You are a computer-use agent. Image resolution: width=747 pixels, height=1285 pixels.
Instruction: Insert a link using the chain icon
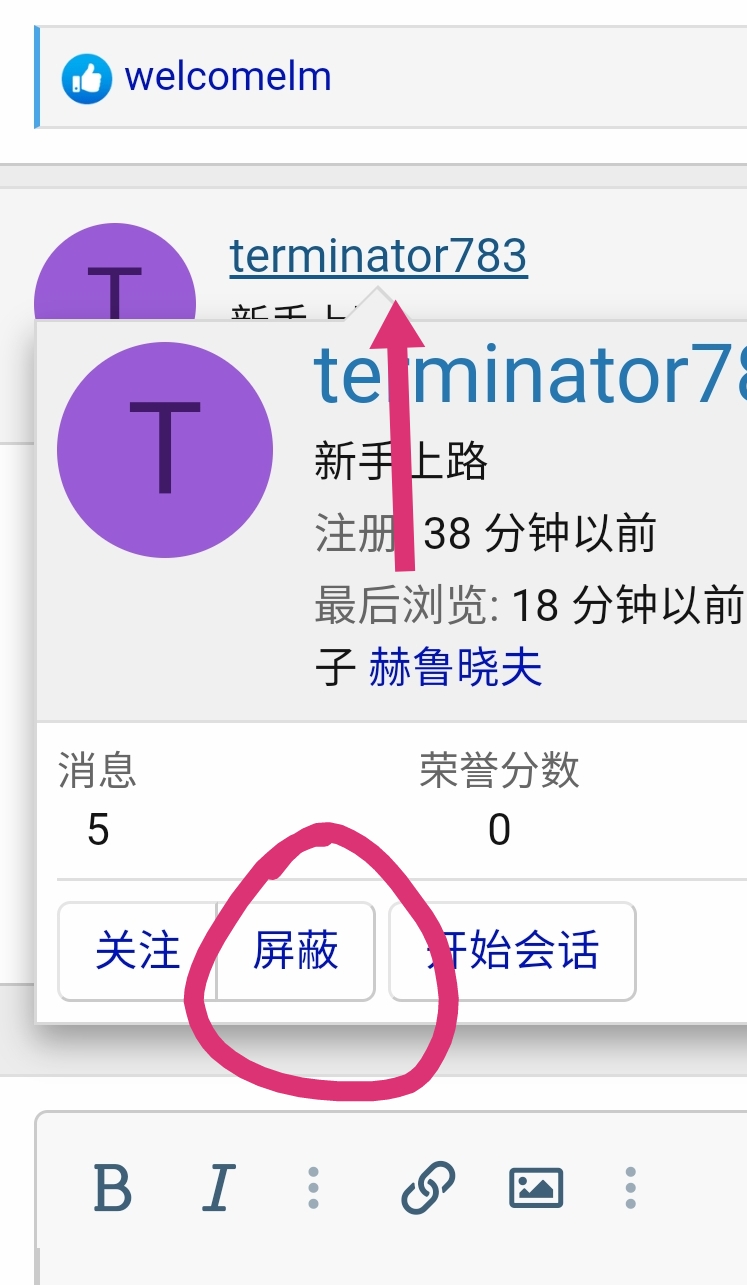coord(428,1188)
